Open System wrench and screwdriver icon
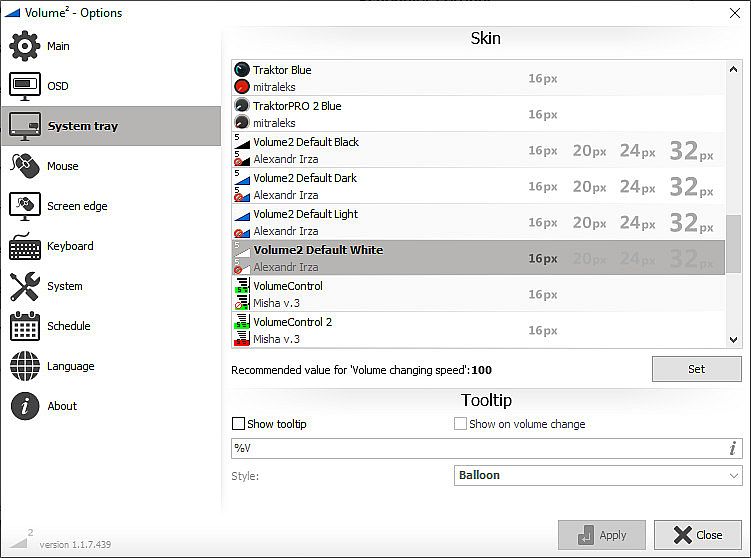The height and width of the screenshot is (558, 751). point(24,286)
